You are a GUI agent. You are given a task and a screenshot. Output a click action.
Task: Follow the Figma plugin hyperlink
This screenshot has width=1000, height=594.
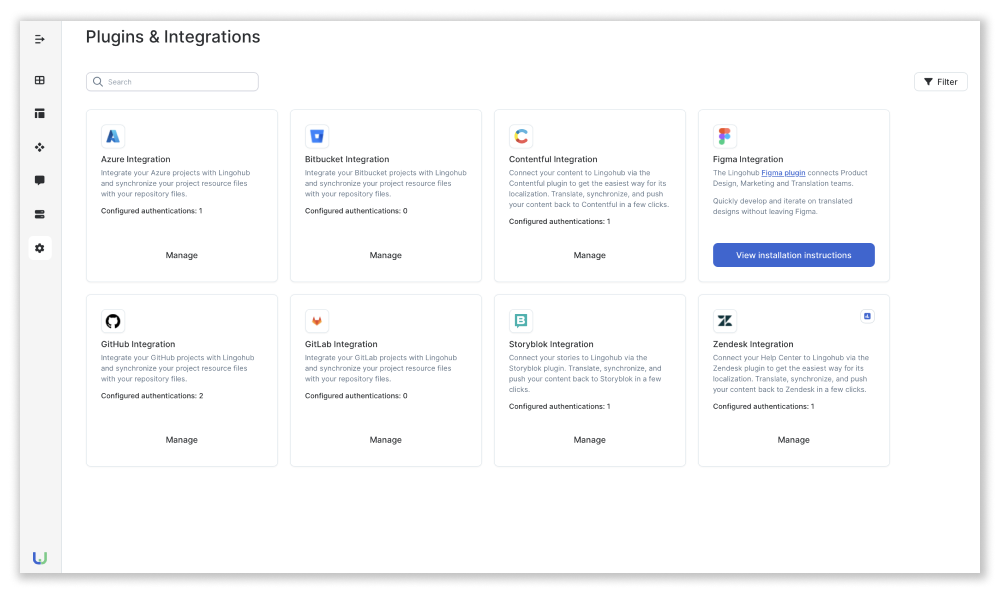coord(783,173)
